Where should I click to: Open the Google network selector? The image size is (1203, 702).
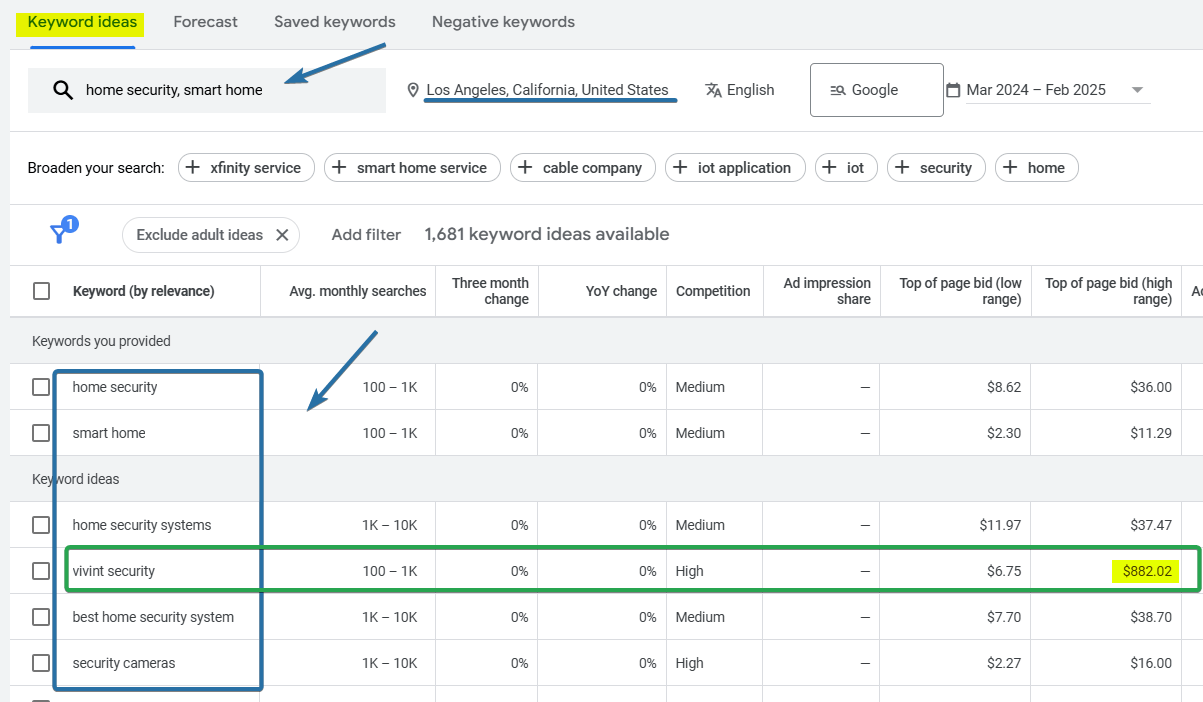(x=876, y=89)
